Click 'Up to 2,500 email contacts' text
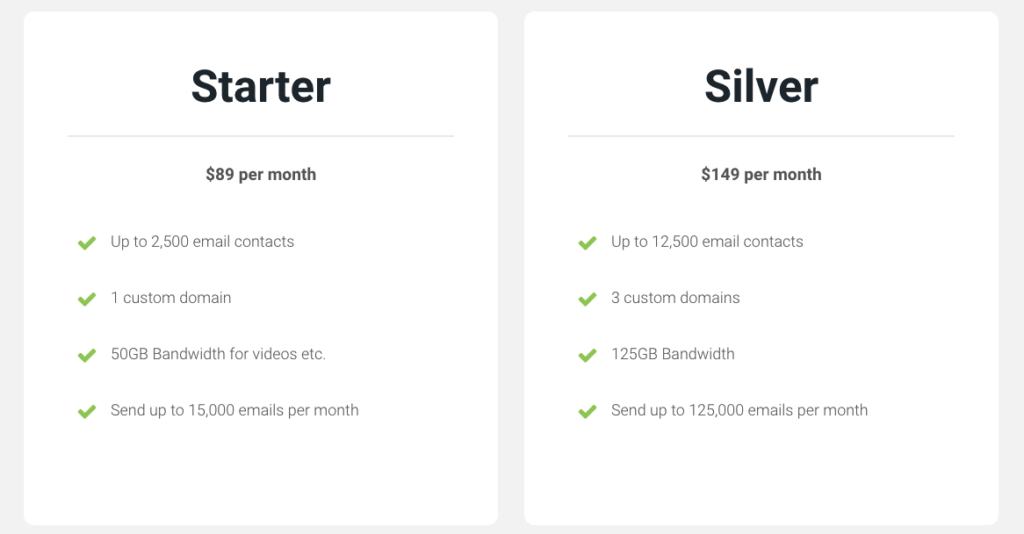 [202, 242]
